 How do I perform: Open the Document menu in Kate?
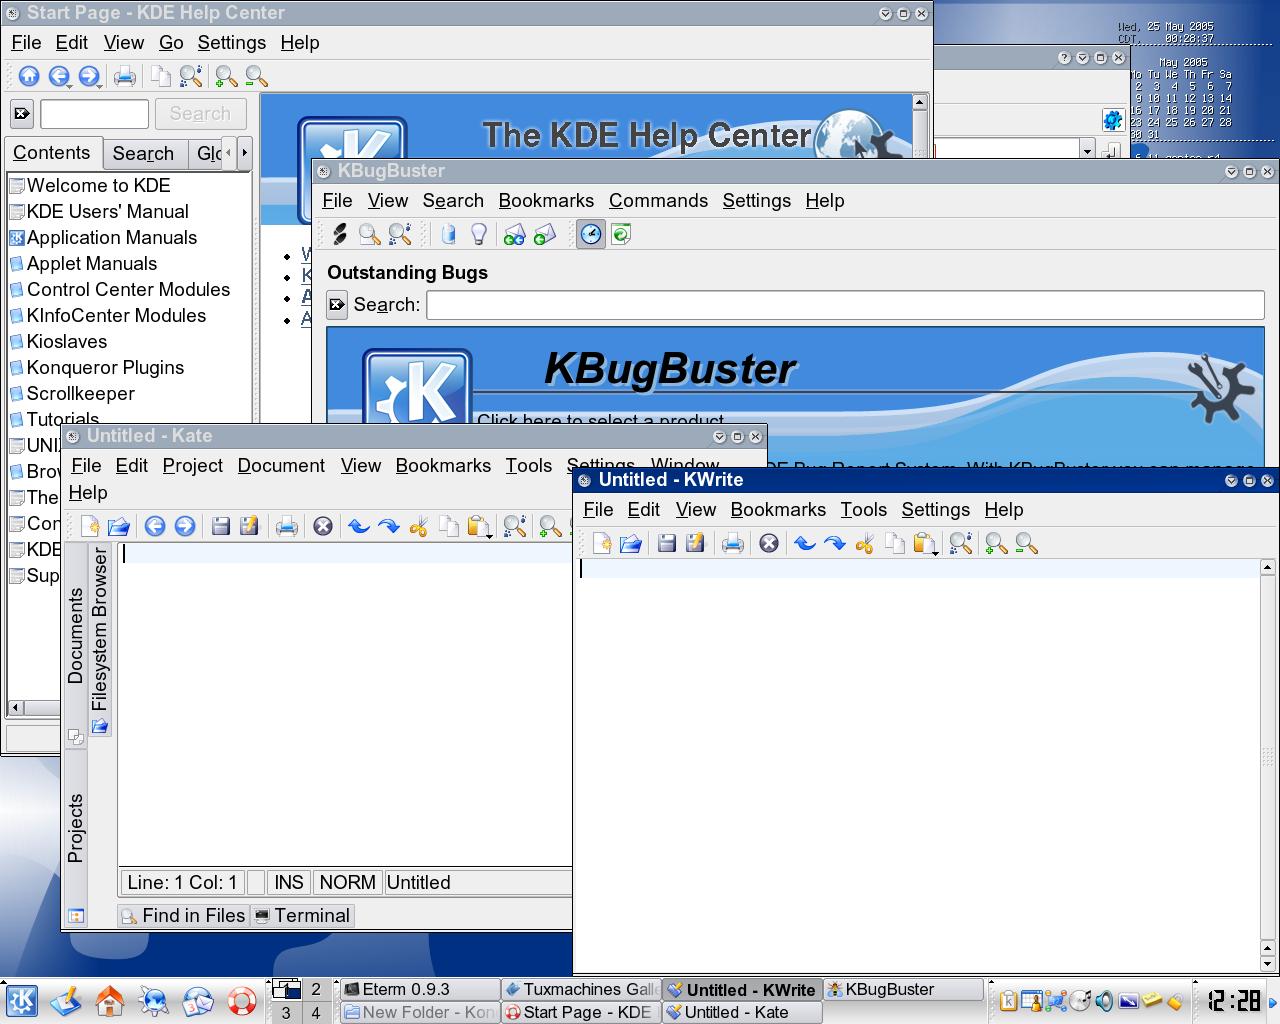281,466
